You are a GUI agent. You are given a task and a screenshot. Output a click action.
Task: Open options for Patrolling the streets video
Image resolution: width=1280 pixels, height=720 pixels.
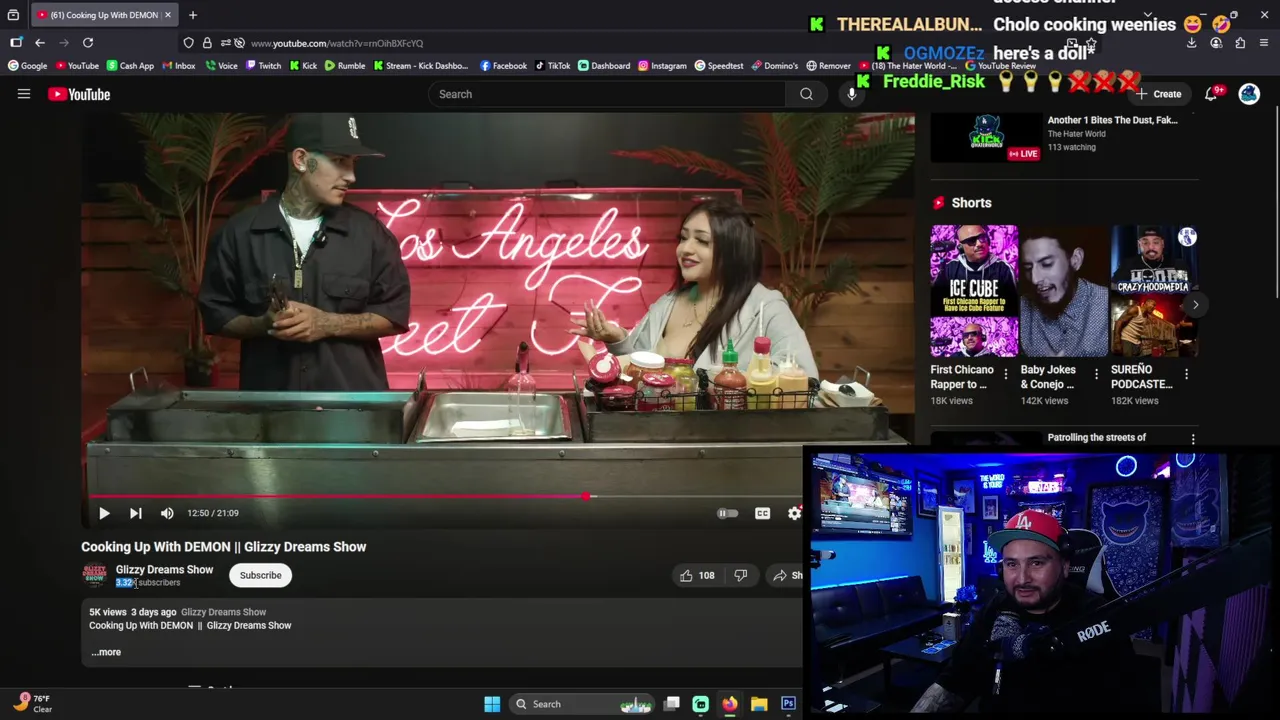(x=1192, y=439)
